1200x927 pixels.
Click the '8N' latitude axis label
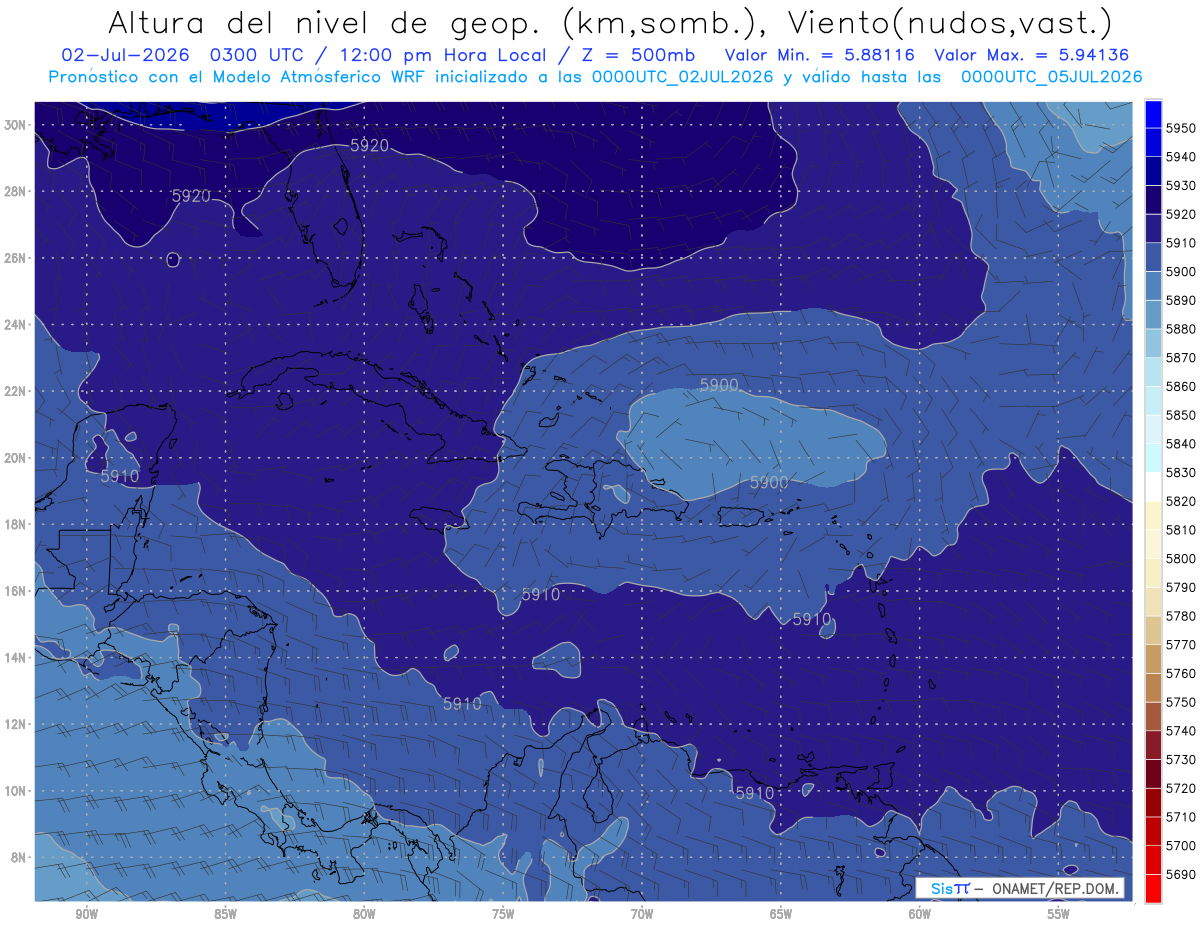pos(20,857)
